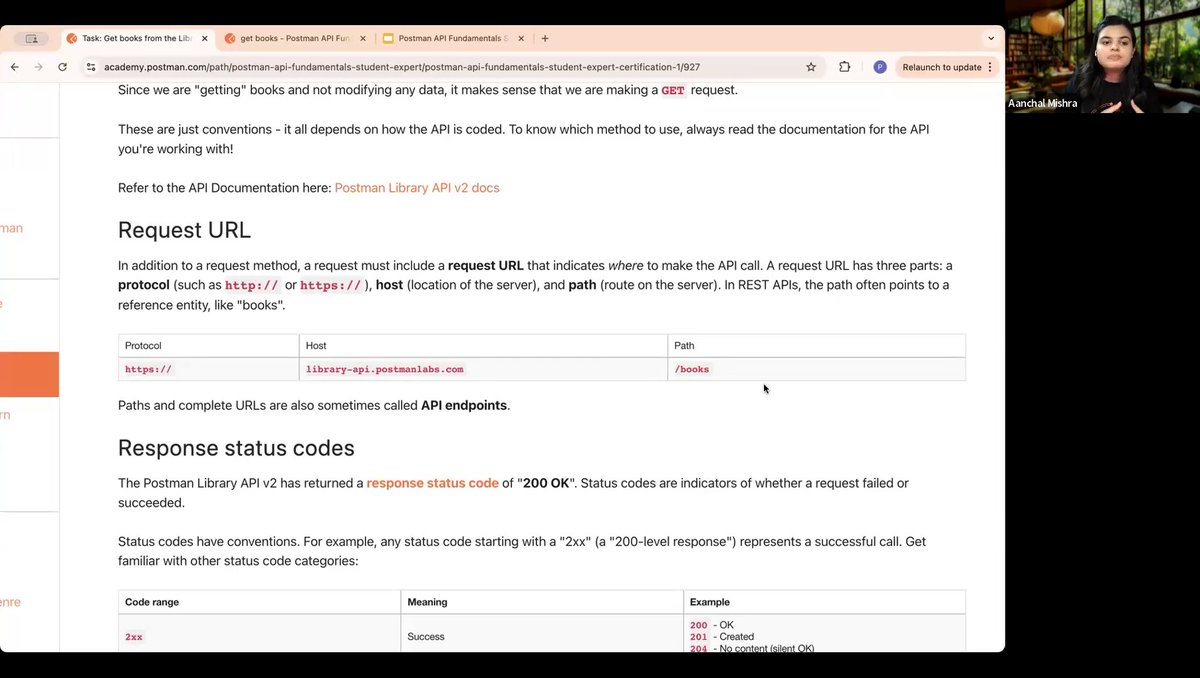The height and width of the screenshot is (678, 1200).
Task: Click Aanchal Mishra's video thumbnail
Action: [1103, 57]
